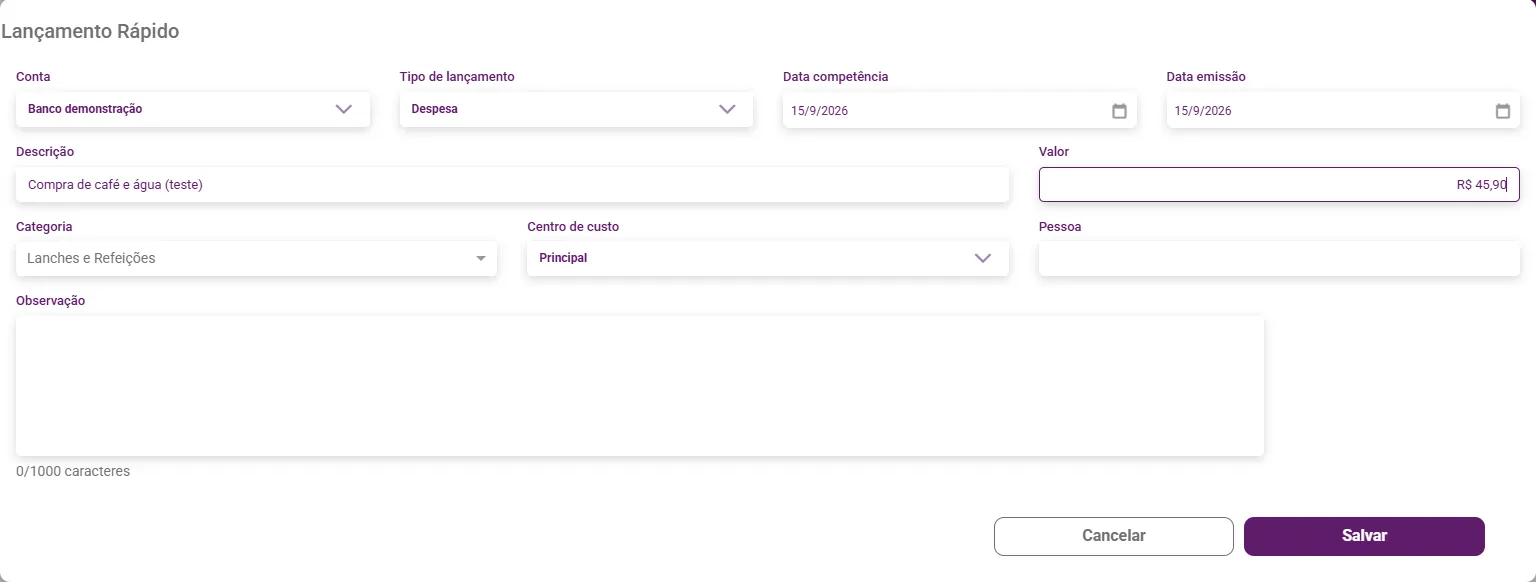Click the 'Categoria' label
This screenshot has width=1536, height=582.
[x=44, y=227]
